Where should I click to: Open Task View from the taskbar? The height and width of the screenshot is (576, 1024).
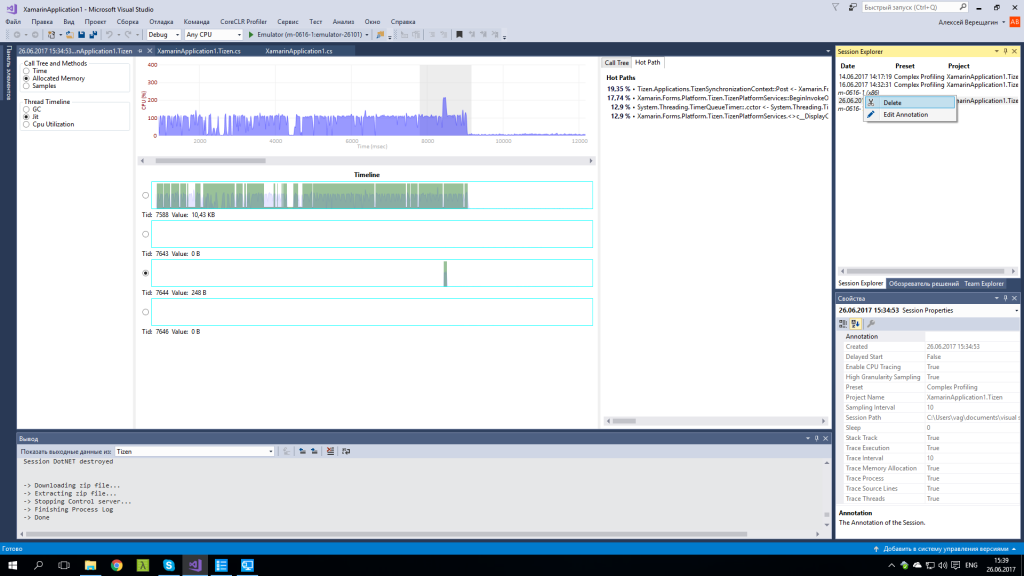(64, 566)
